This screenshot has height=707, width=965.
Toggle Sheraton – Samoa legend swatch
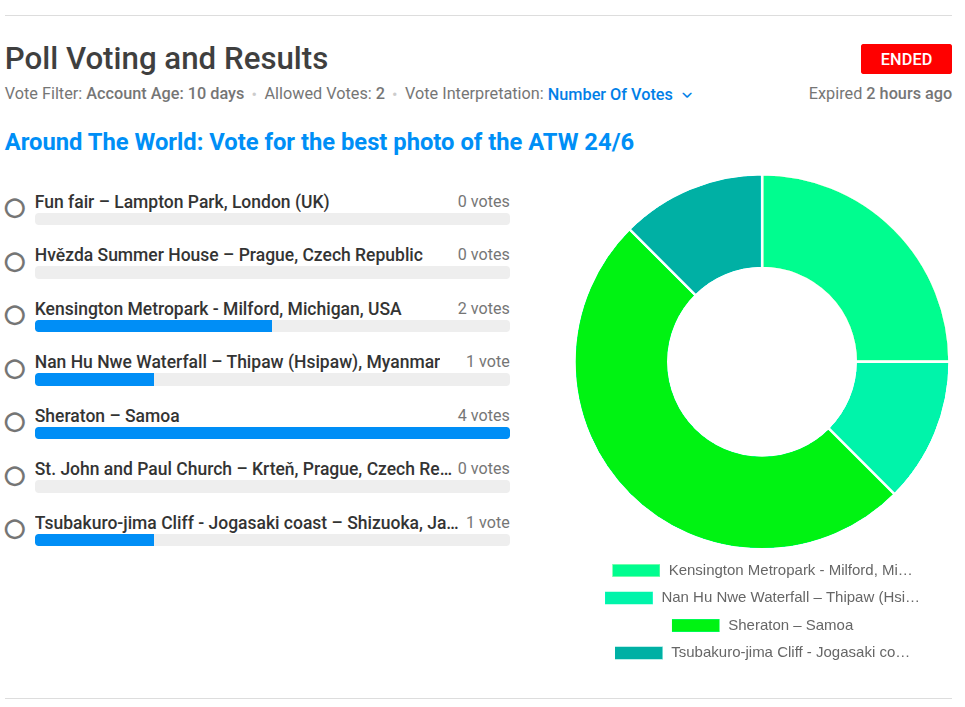[x=695, y=625]
